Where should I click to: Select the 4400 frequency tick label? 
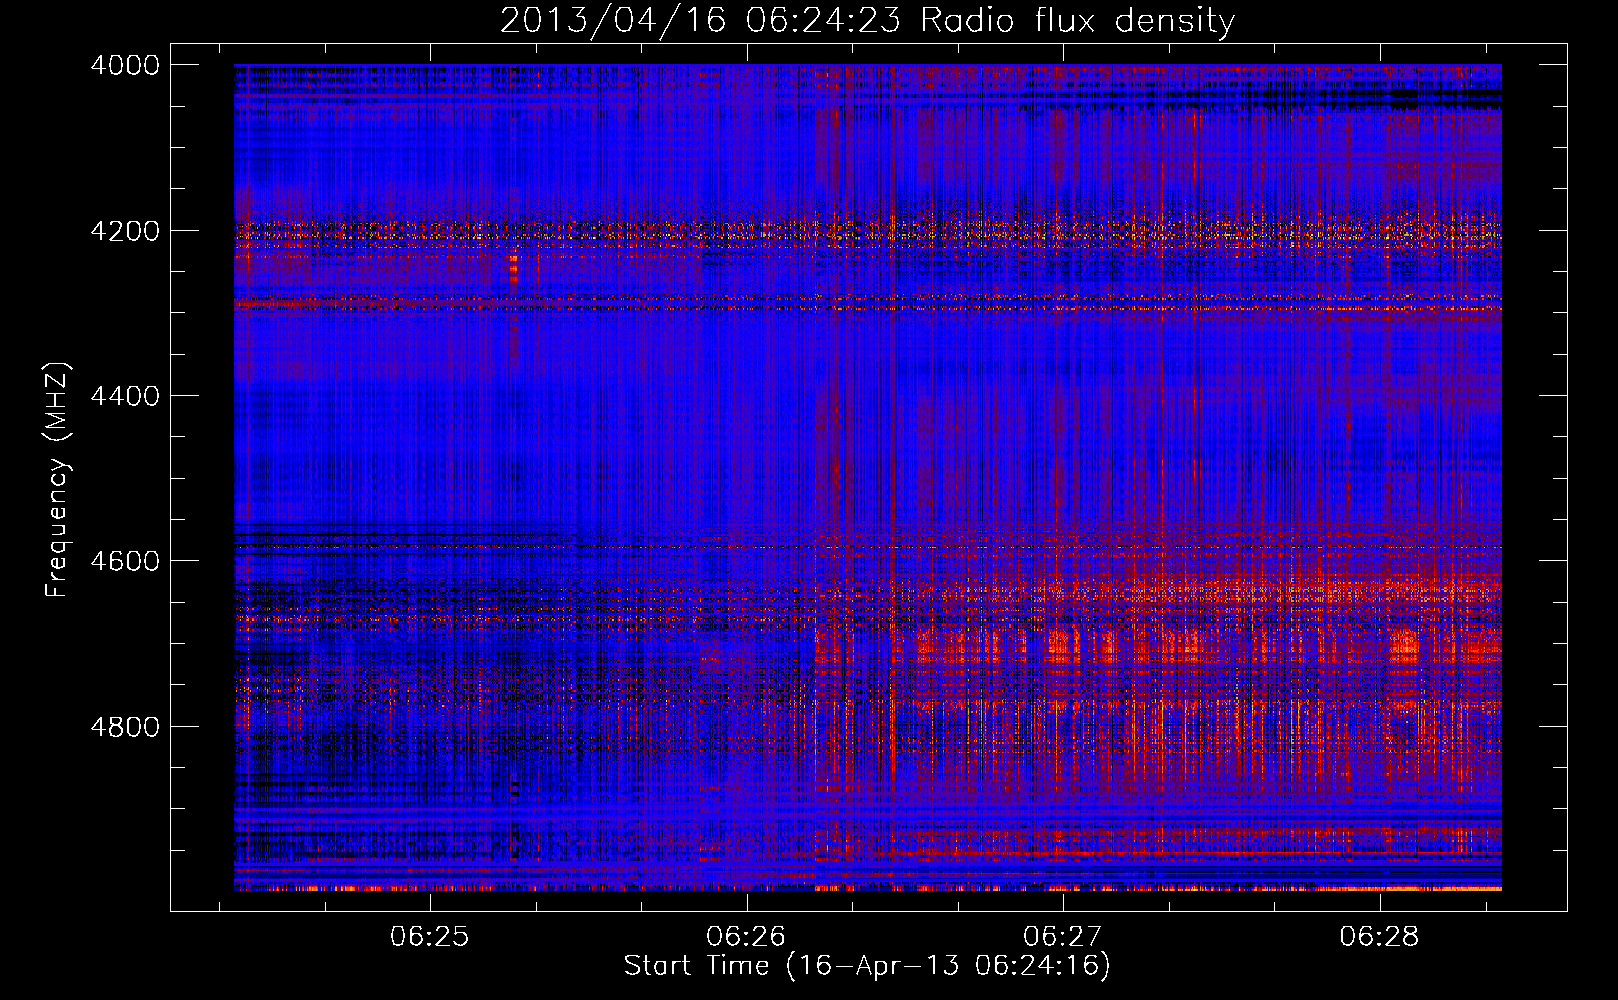click(x=125, y=396)
